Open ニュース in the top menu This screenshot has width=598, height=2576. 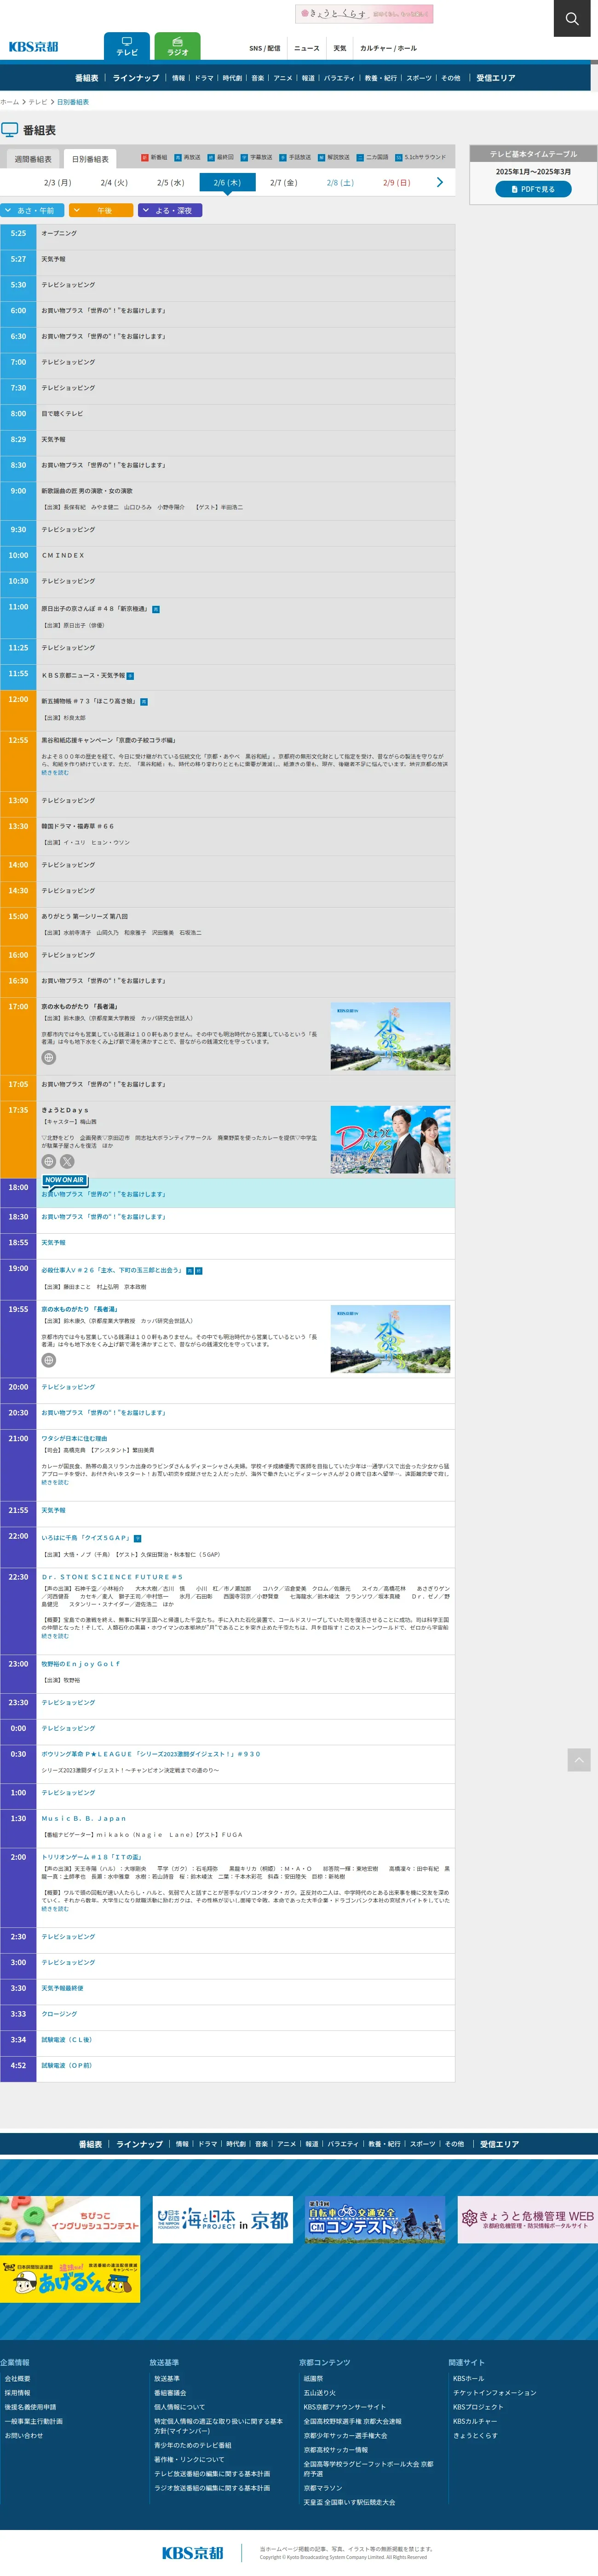pos(307,48)
